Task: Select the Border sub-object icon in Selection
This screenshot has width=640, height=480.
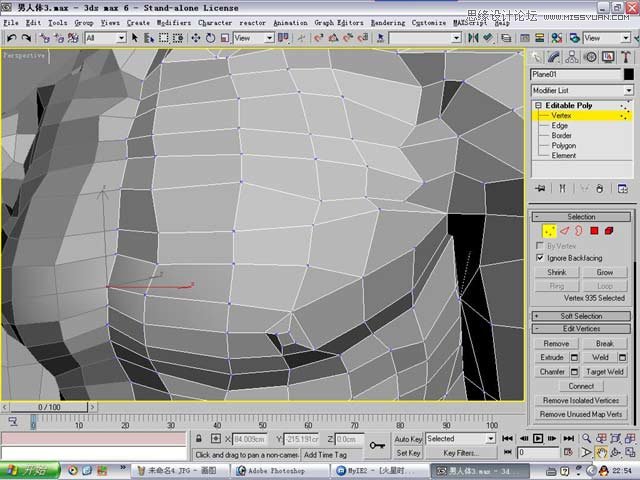Action: pyautogui.click(x=579, y=231)
